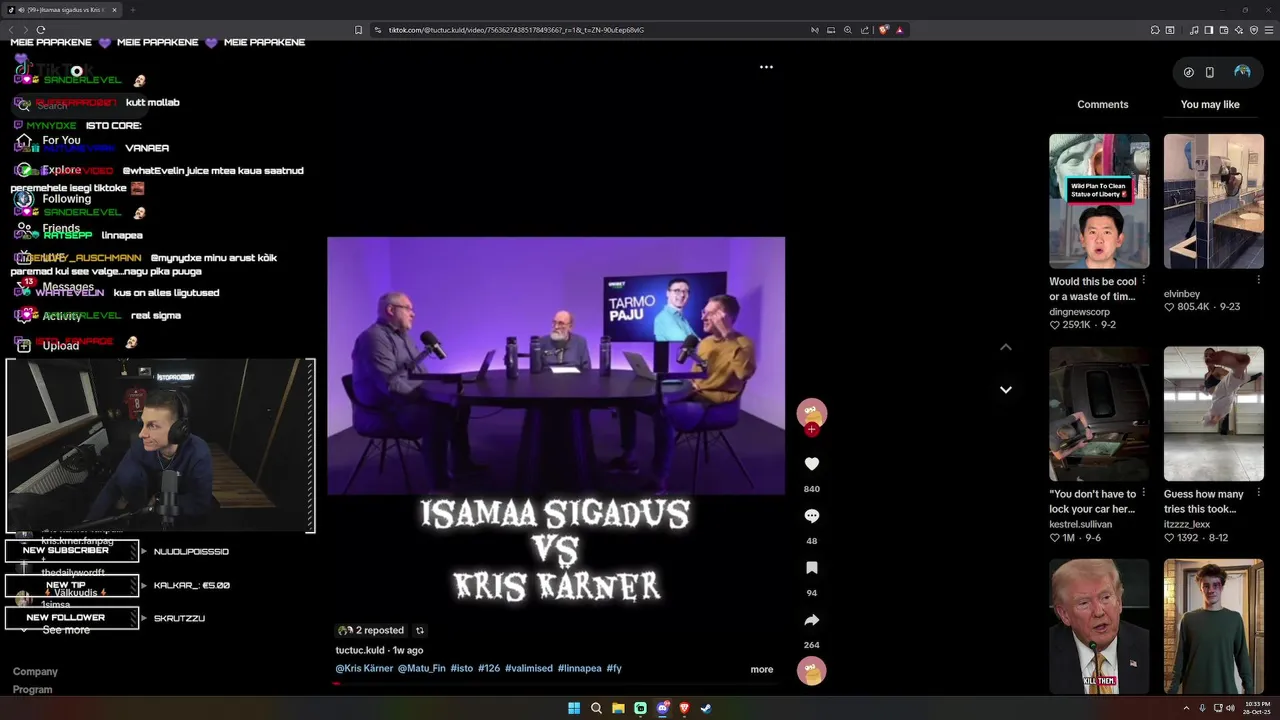This screenshot has height=720, width=1280.
Task: Open Messages in TikTok sidebar
Action: click(67, 287)
